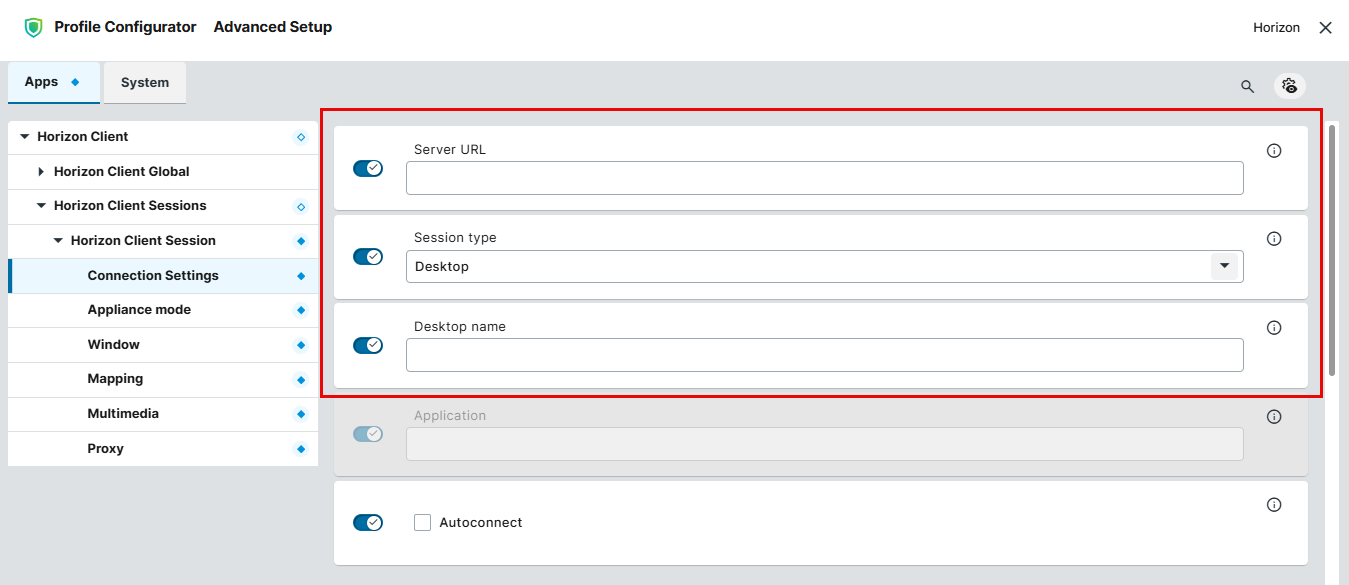1349x585 pixels.
Task: Click diamond marker beside Window
Action: pos(301,345)
